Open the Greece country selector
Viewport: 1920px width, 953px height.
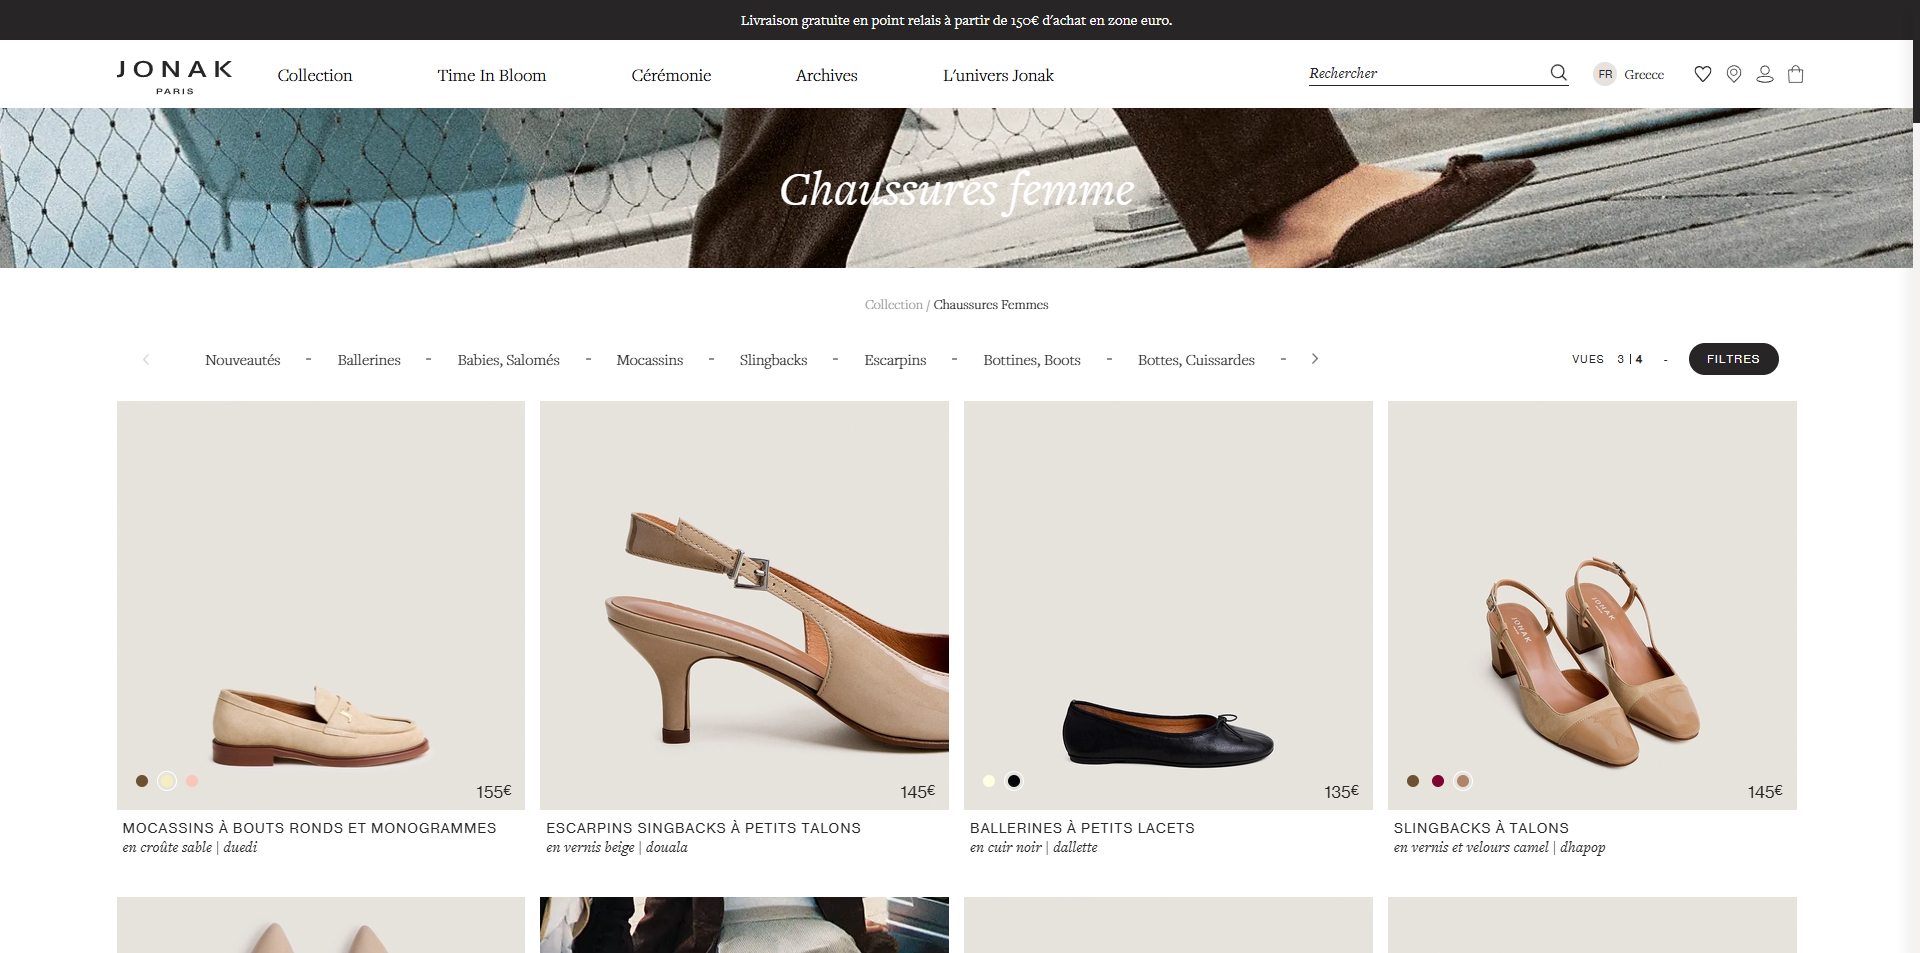tap(1644, 75)
